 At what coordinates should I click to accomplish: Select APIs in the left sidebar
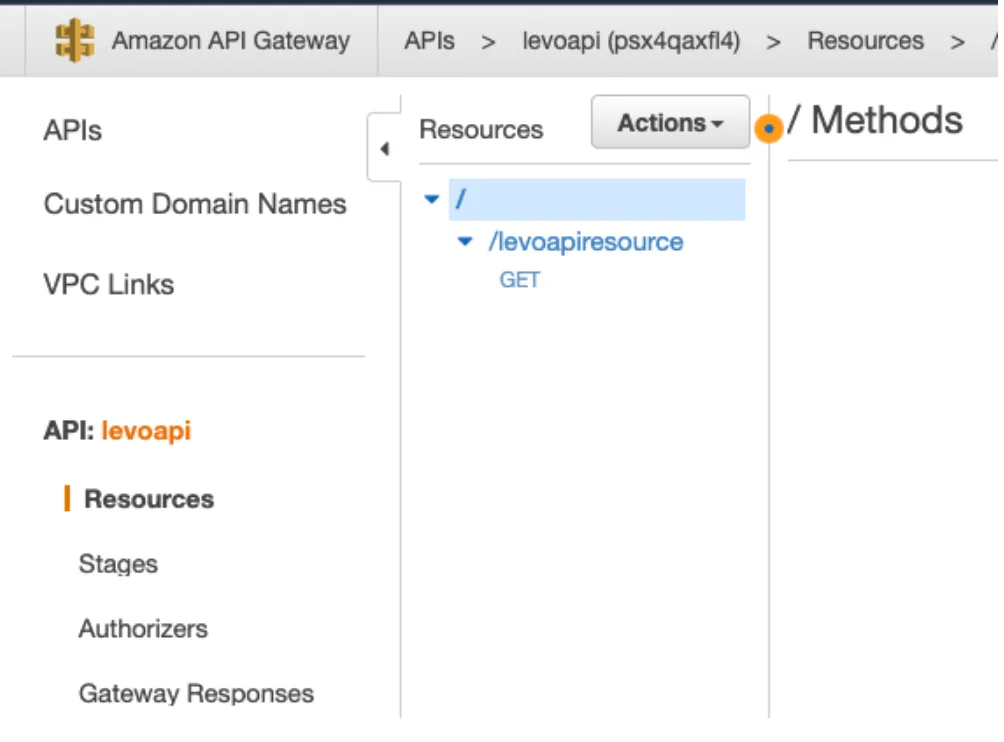coord(72,131)
